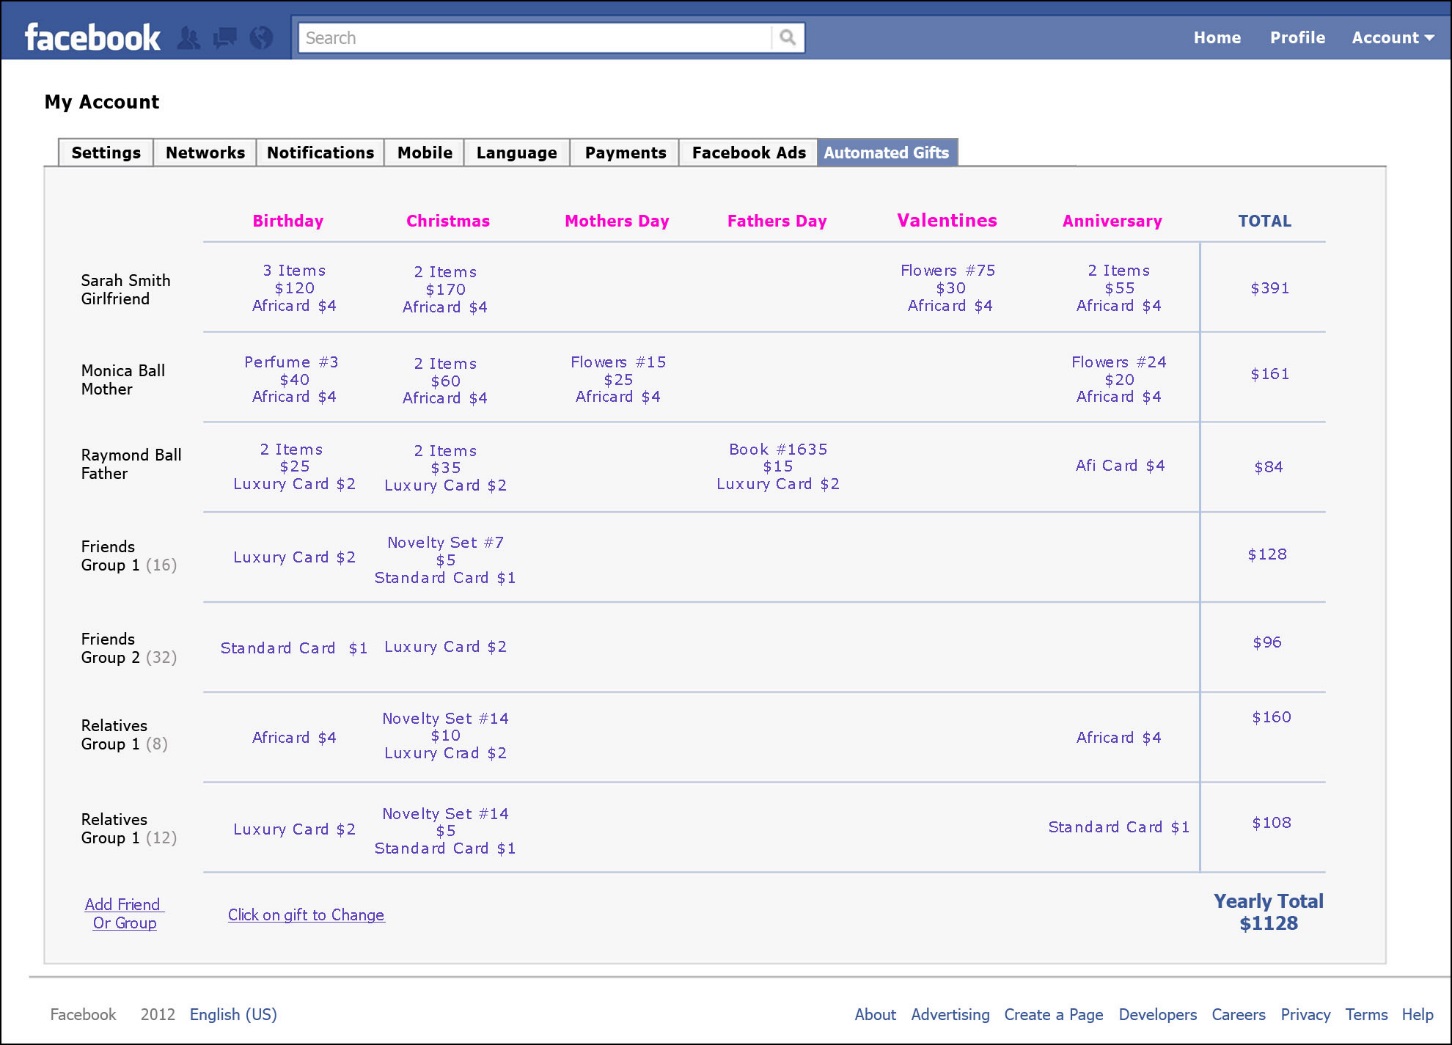Open the notifications globe icon
The height and width of the screenshot is (1045, 1452).
click(x=261, y=38)
